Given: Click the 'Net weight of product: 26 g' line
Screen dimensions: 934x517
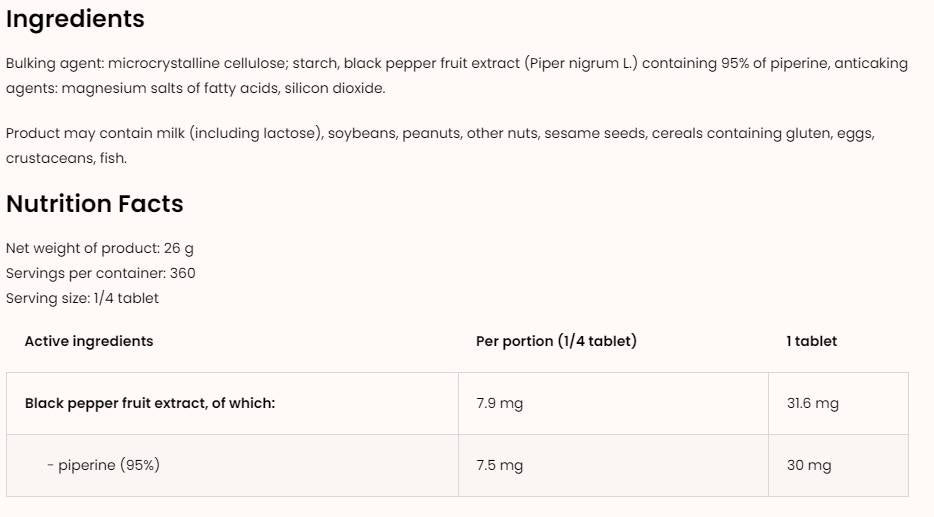Looking at the screenshot, I should [x=100, y=248].
